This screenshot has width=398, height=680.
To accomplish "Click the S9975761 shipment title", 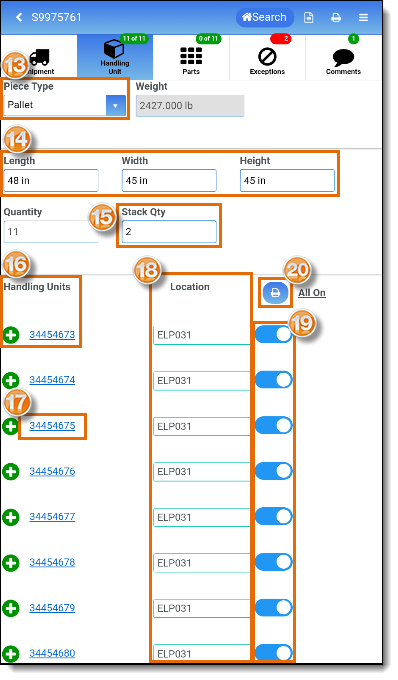I will 56,17.
